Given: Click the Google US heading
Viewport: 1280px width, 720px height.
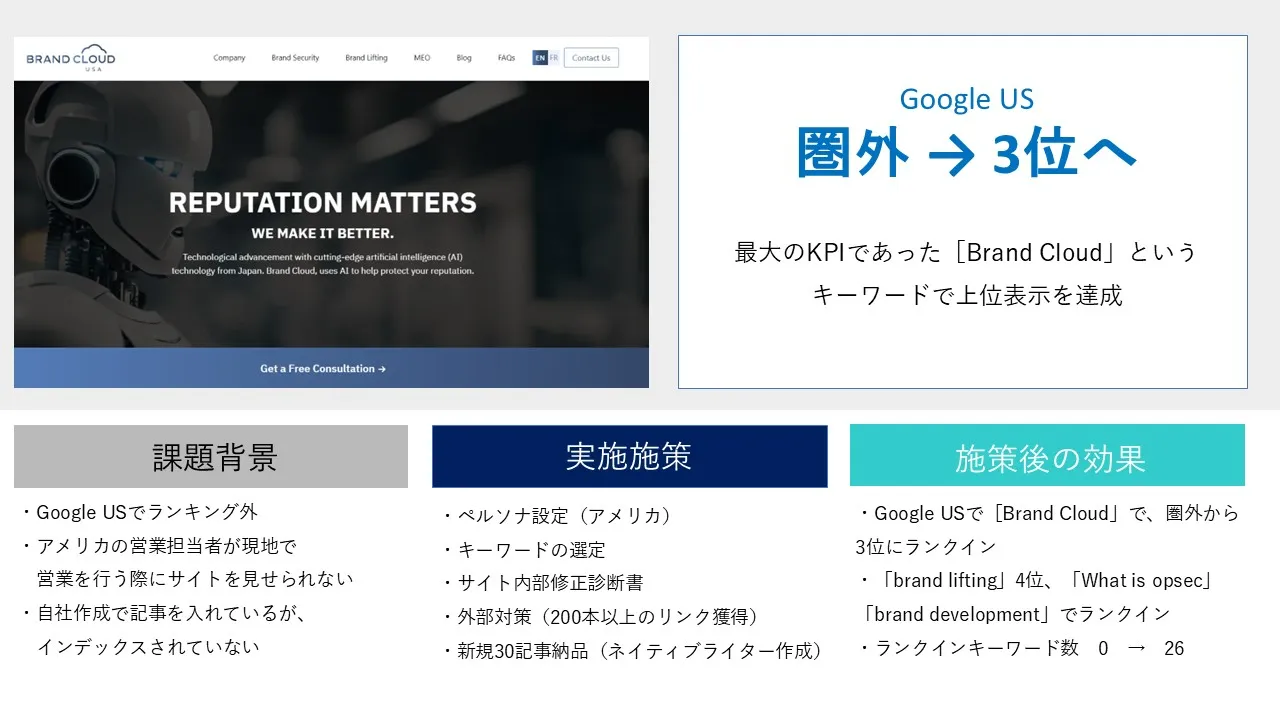Looking at the screenshot, I should 966,99.
